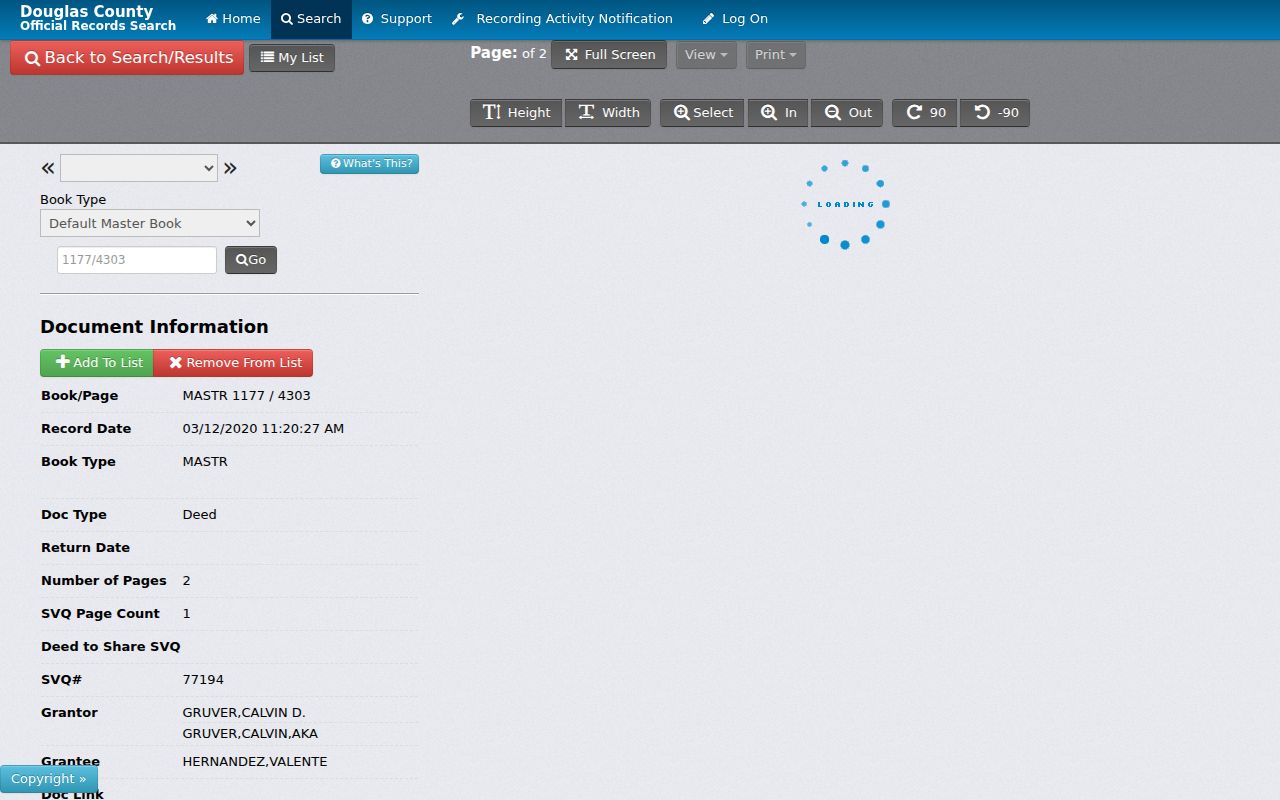Click SVQ number 77194

click(203, 680)
